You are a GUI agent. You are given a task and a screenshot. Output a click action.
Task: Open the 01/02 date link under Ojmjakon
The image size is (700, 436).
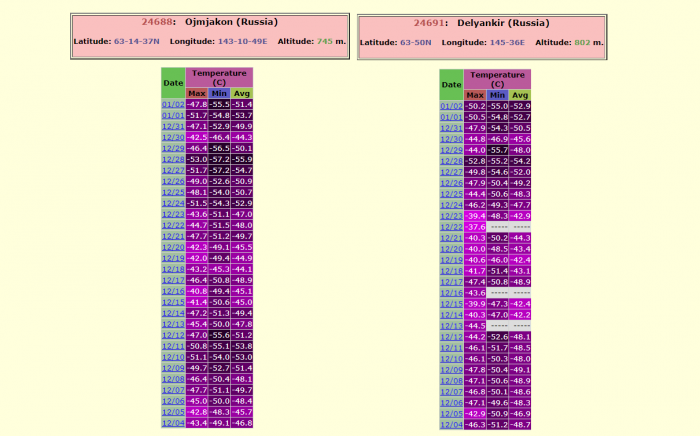(x=172, y=104)
